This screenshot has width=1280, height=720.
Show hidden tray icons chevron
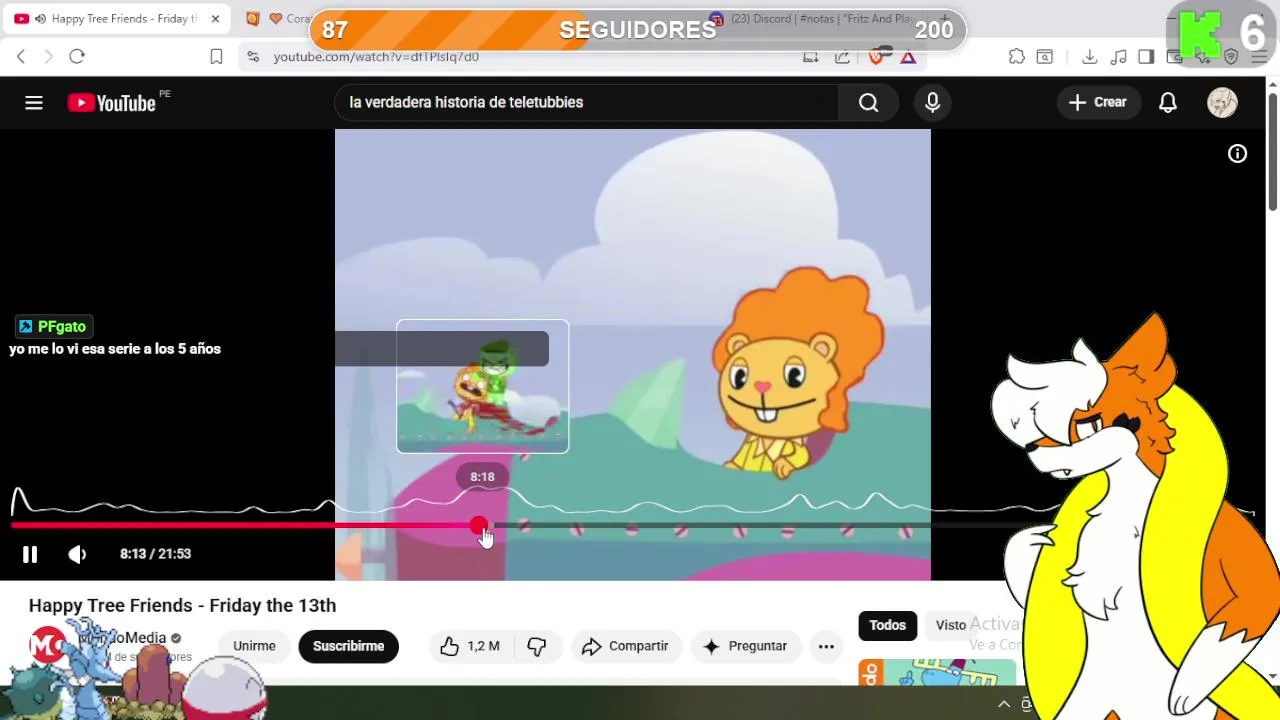click(1004, 704)
